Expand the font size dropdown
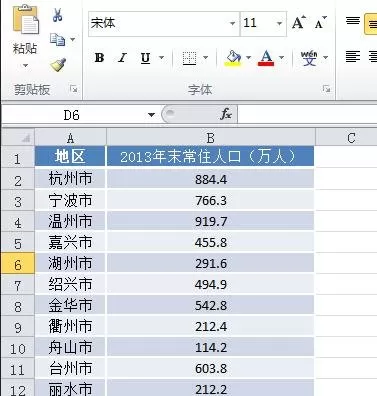Viewport: 377px width, 396px height. (x=280, y=23)
